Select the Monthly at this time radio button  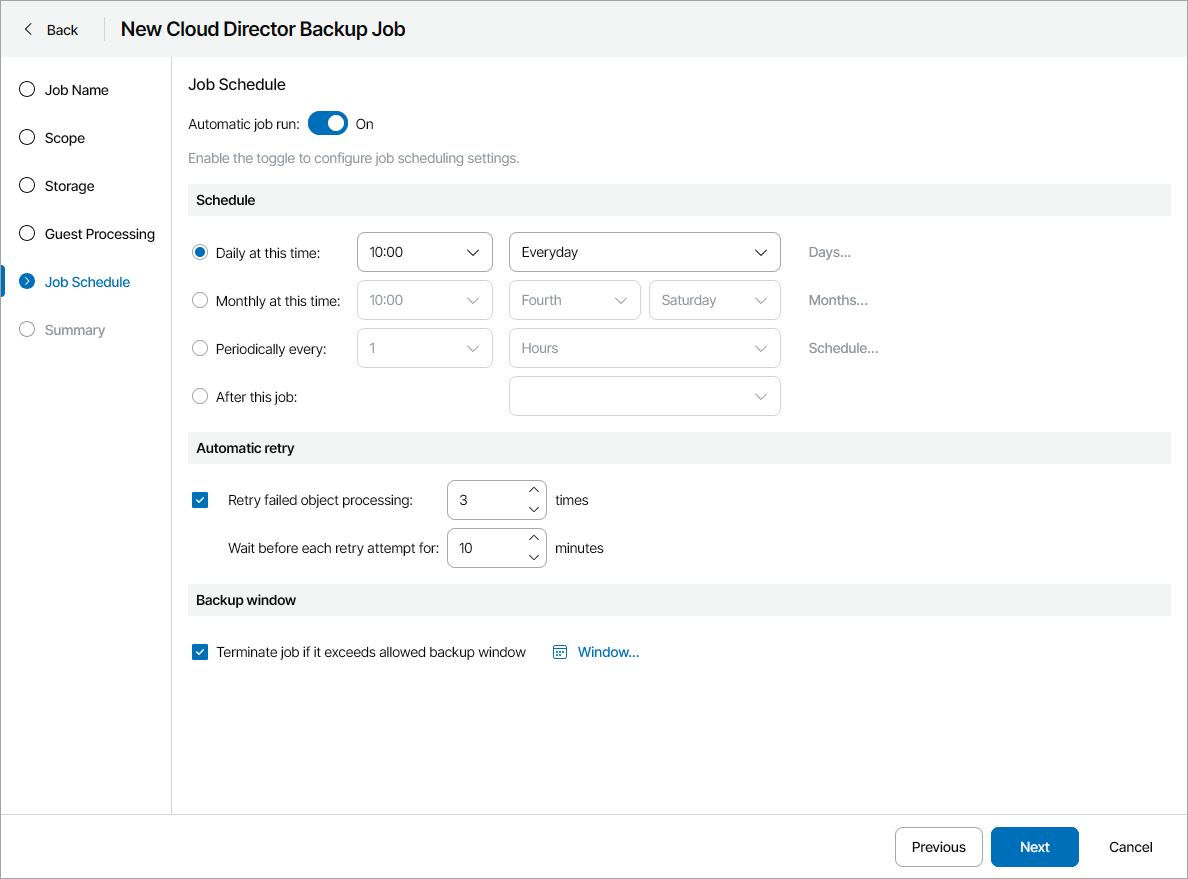pos(200,300)
